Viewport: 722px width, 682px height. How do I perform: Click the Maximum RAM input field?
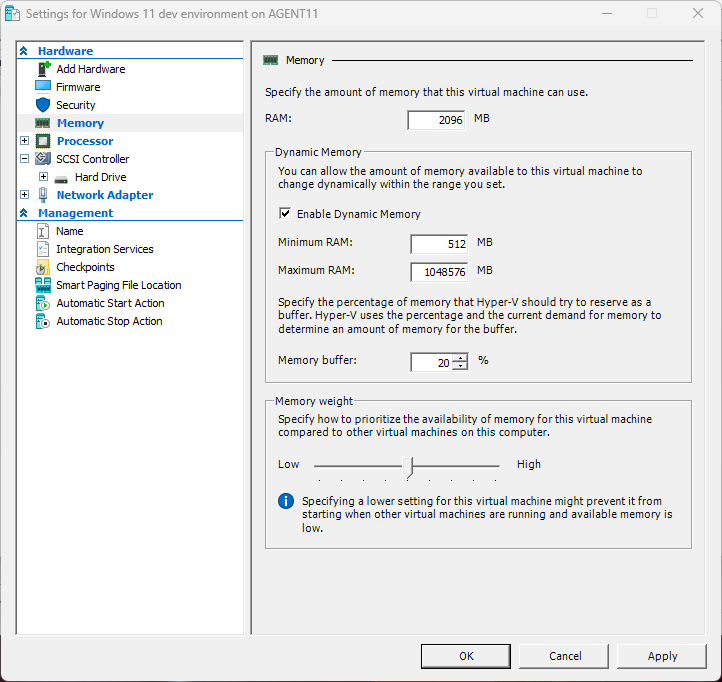point(439,272)
